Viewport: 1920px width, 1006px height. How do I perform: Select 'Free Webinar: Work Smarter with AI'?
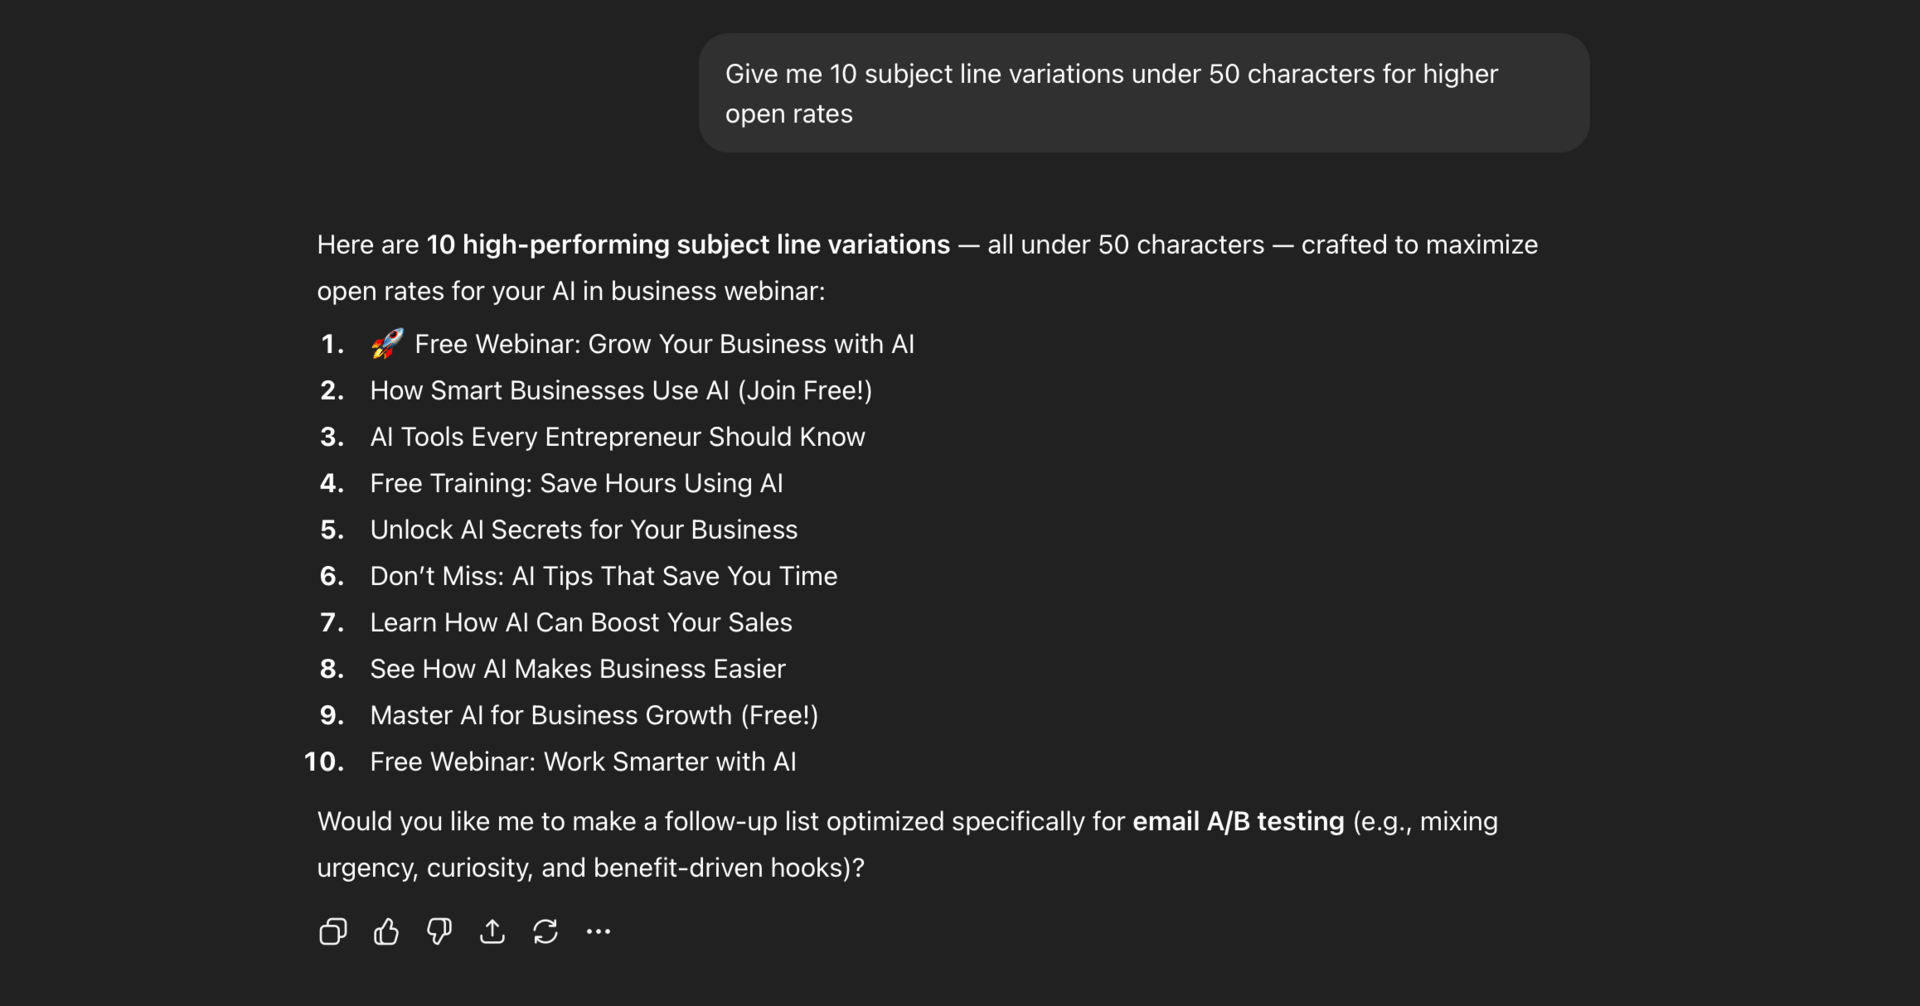pyautogui.click(x=582, y=761)
